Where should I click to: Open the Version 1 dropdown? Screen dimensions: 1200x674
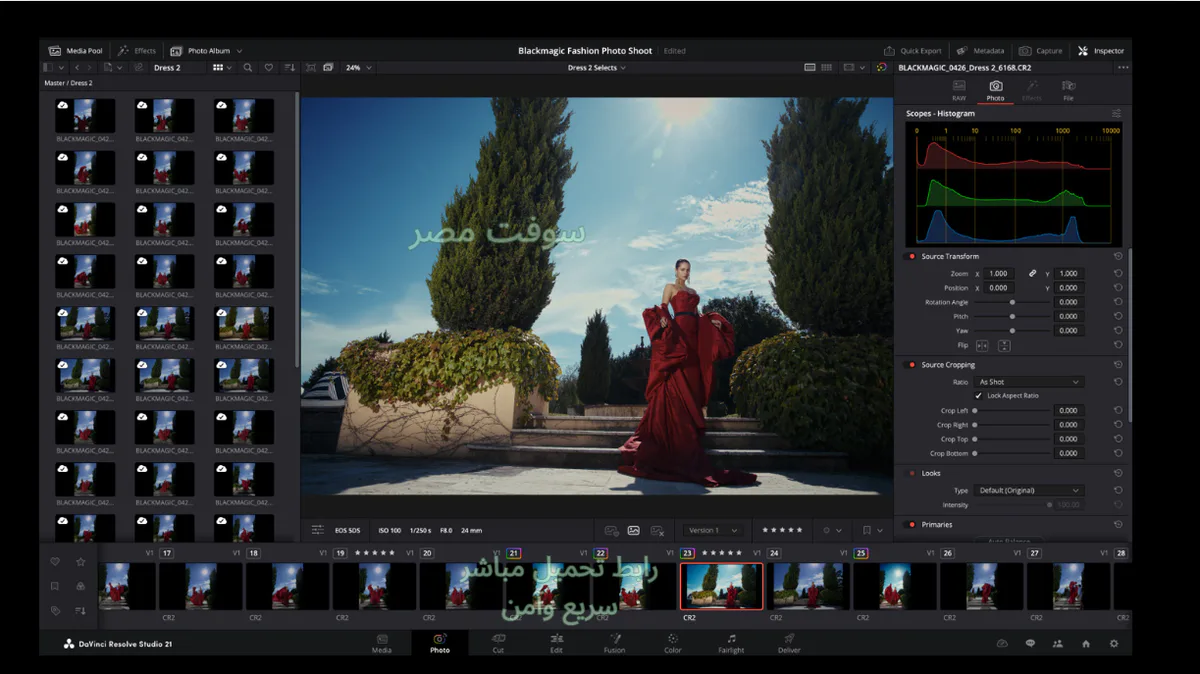point(713,530)
